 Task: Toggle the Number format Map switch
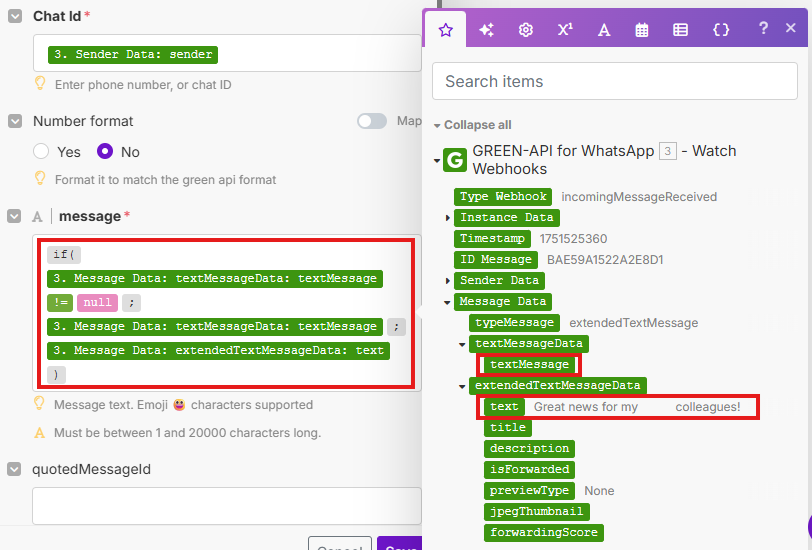pyautogui.click(x=372, y=121)
